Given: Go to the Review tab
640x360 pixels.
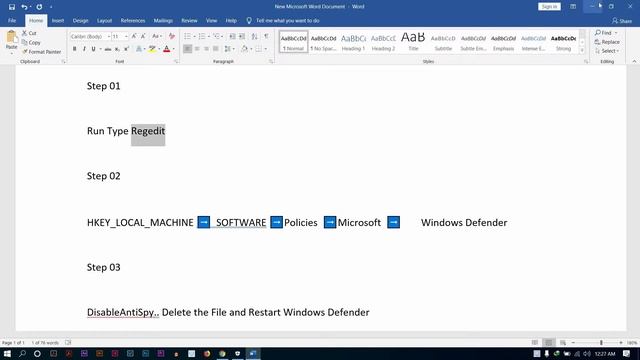Looking at the screenshot, I should [x=189, y=20].
